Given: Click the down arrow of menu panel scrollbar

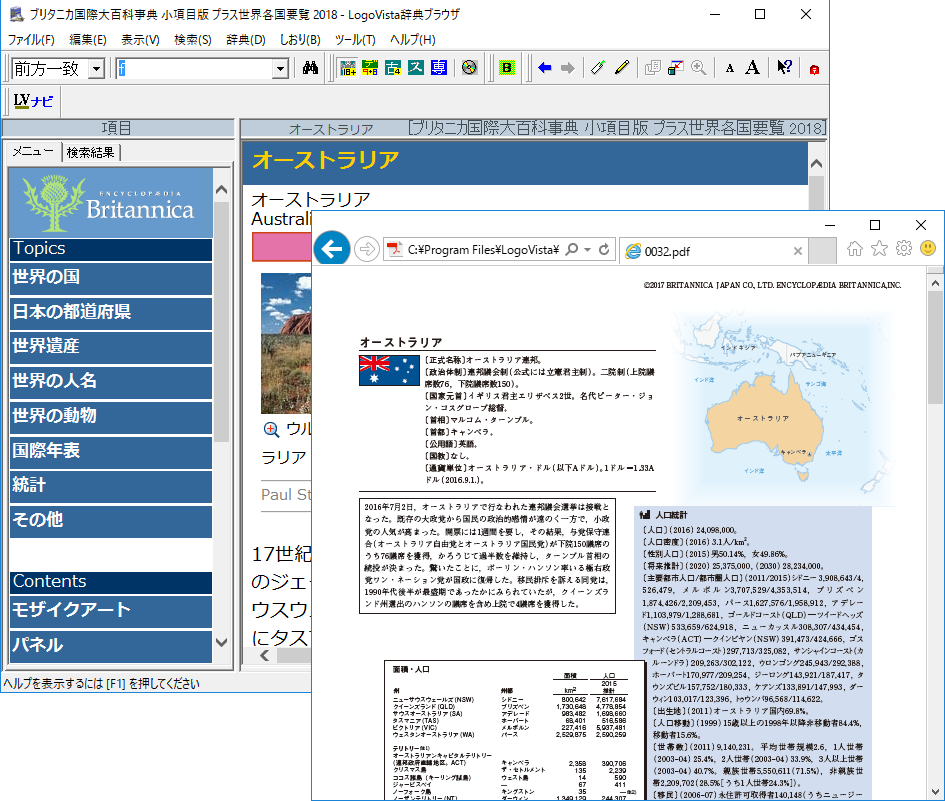Looking at the screenshot, I should tap(222, 642).
